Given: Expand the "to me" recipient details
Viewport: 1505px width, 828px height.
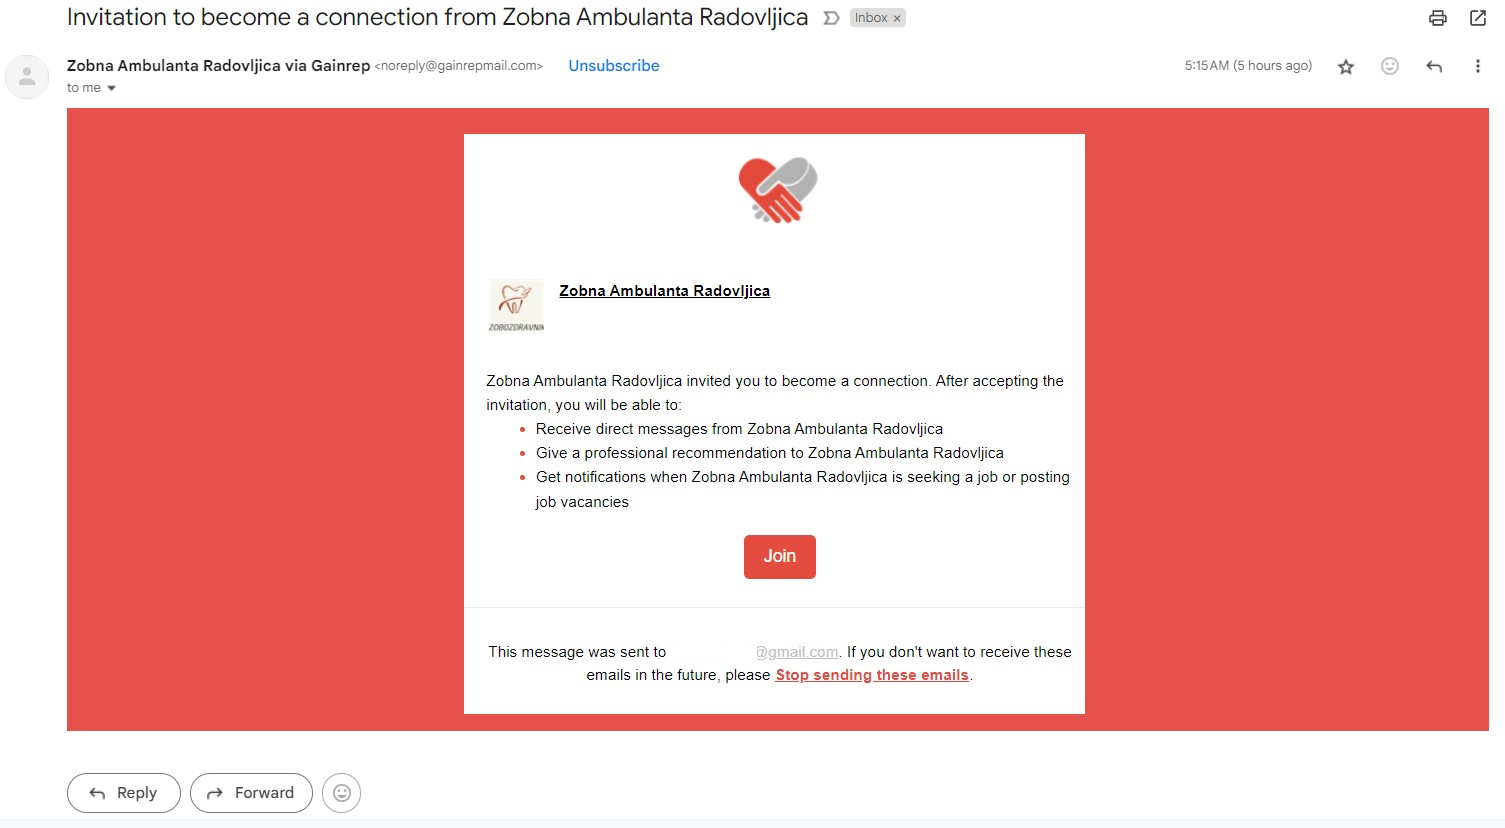Looking at the screenshot, I should [x=111, y=88].
